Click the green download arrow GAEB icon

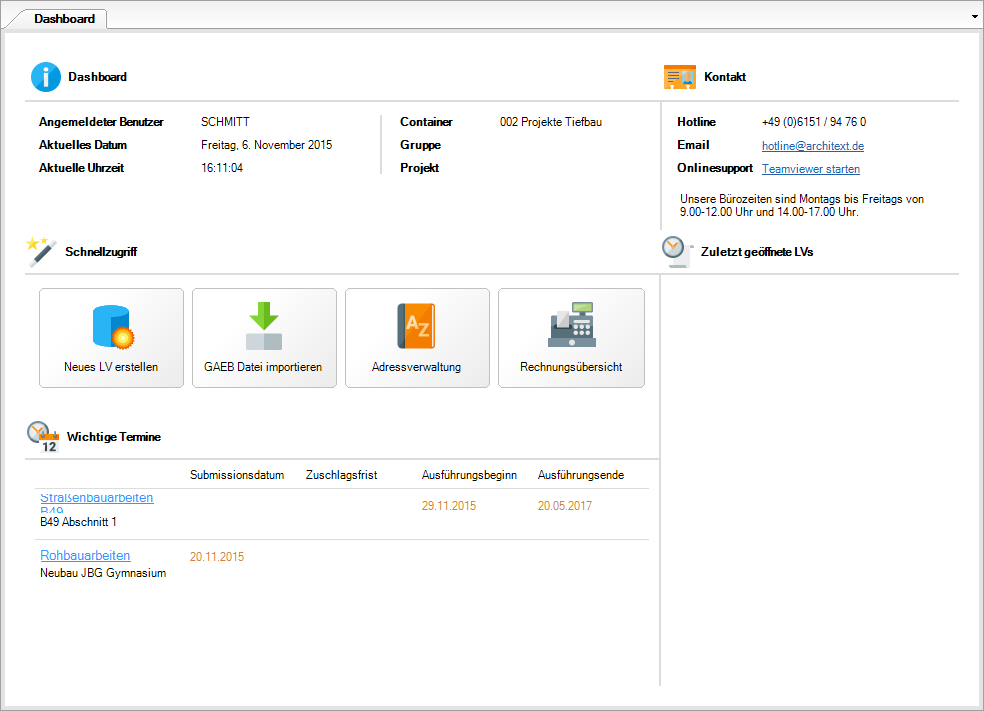point(264,326)
